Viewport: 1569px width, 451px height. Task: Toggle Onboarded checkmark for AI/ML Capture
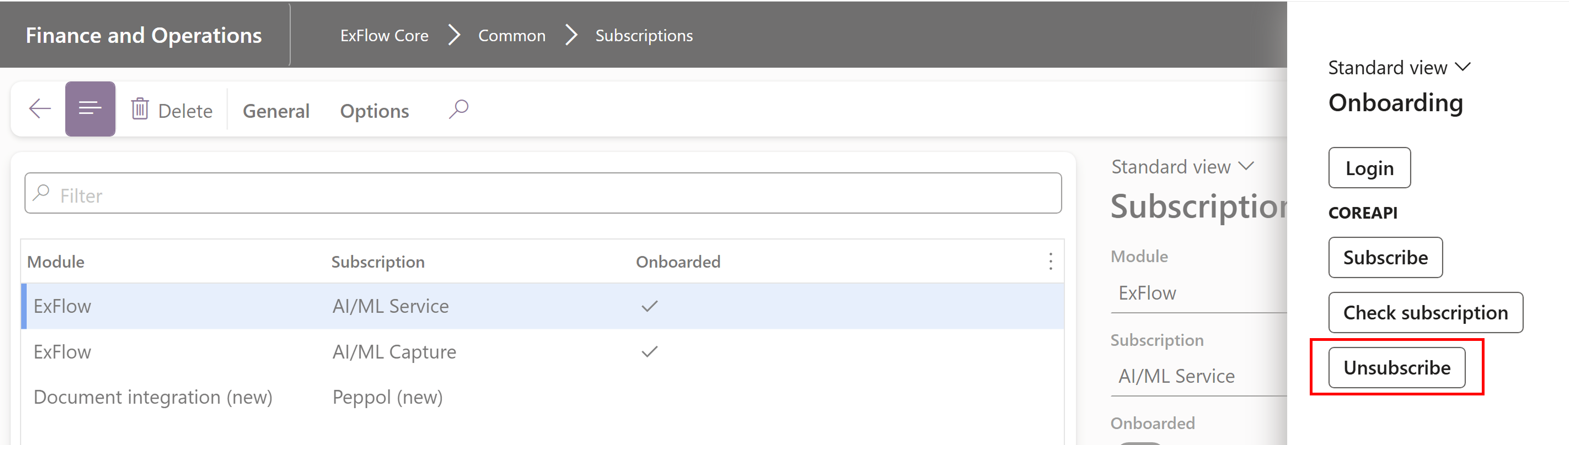pos(649,352)
